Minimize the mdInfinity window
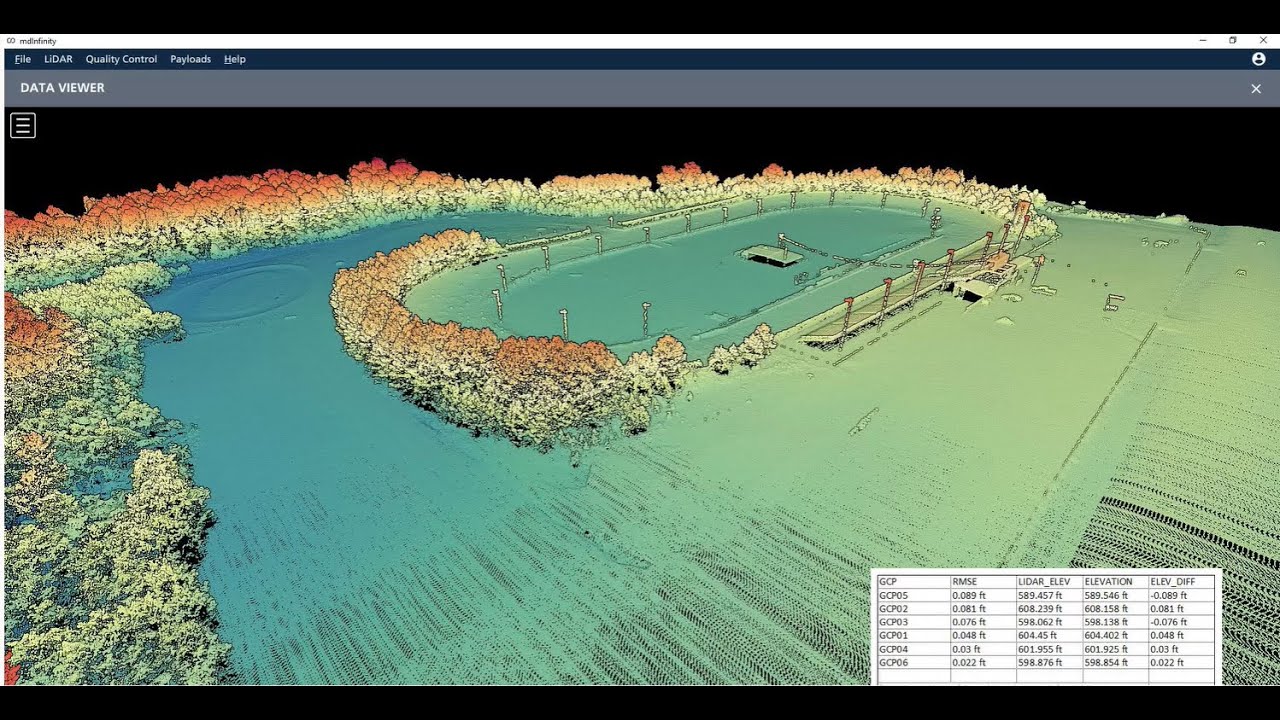 tap(1202, 41)
